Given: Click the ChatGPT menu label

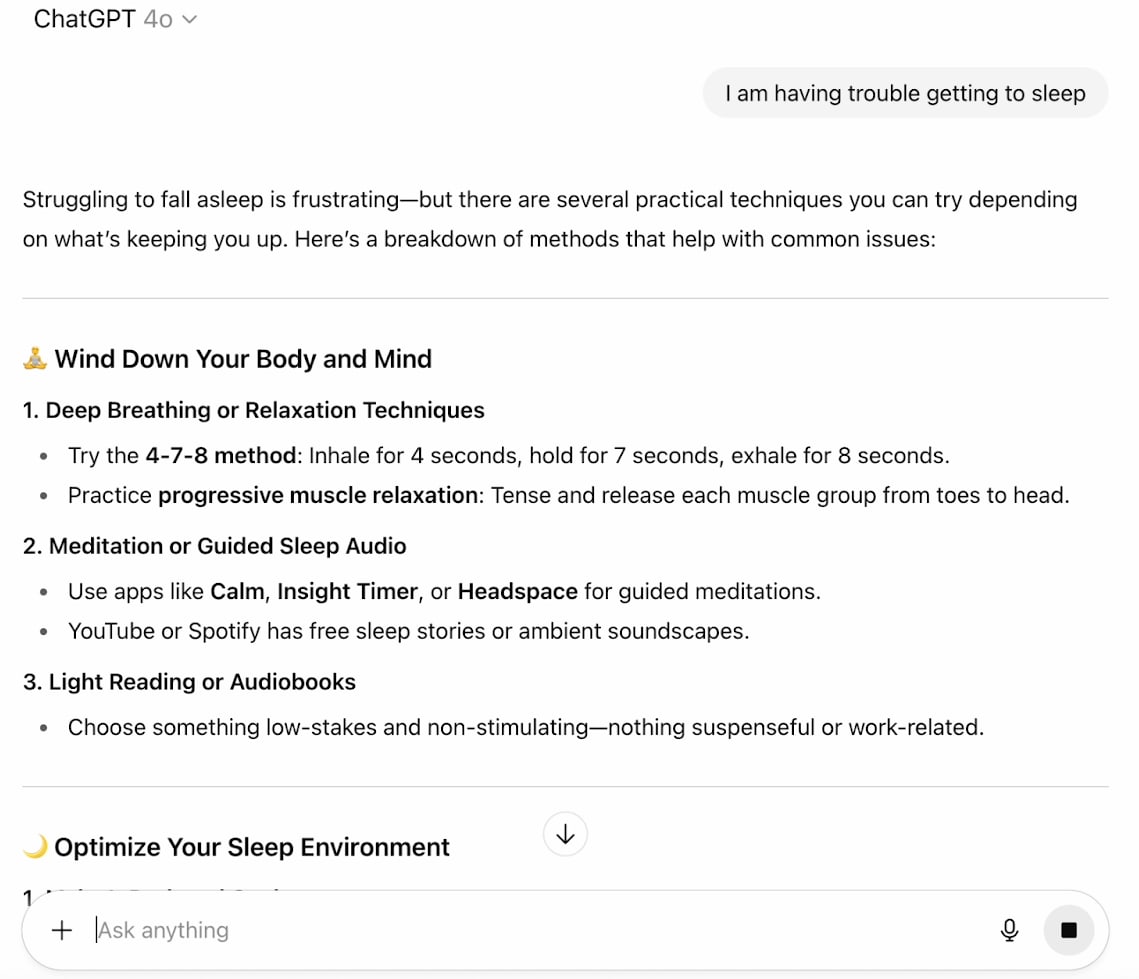Looking at the screenshot, I should (85, 18).
